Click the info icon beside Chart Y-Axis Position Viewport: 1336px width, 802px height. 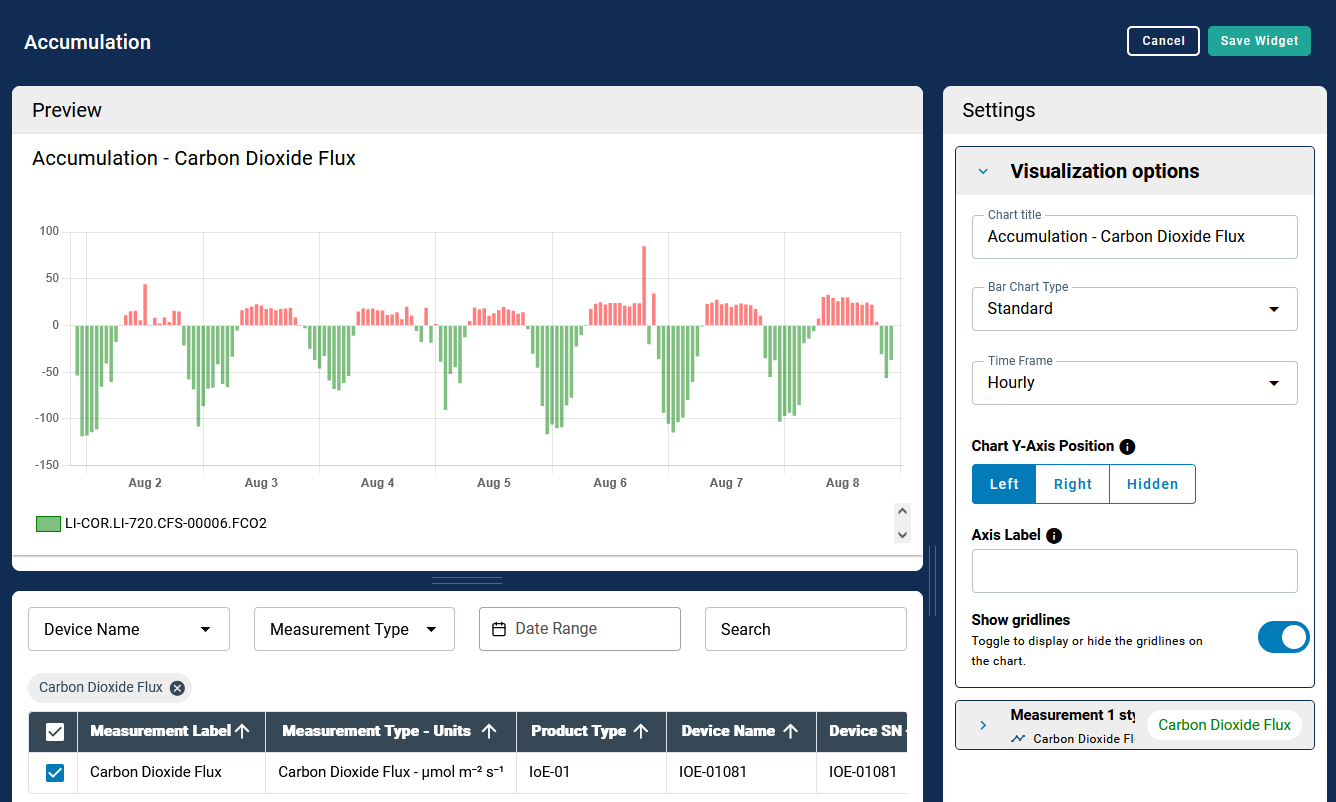coord(1127,447)
